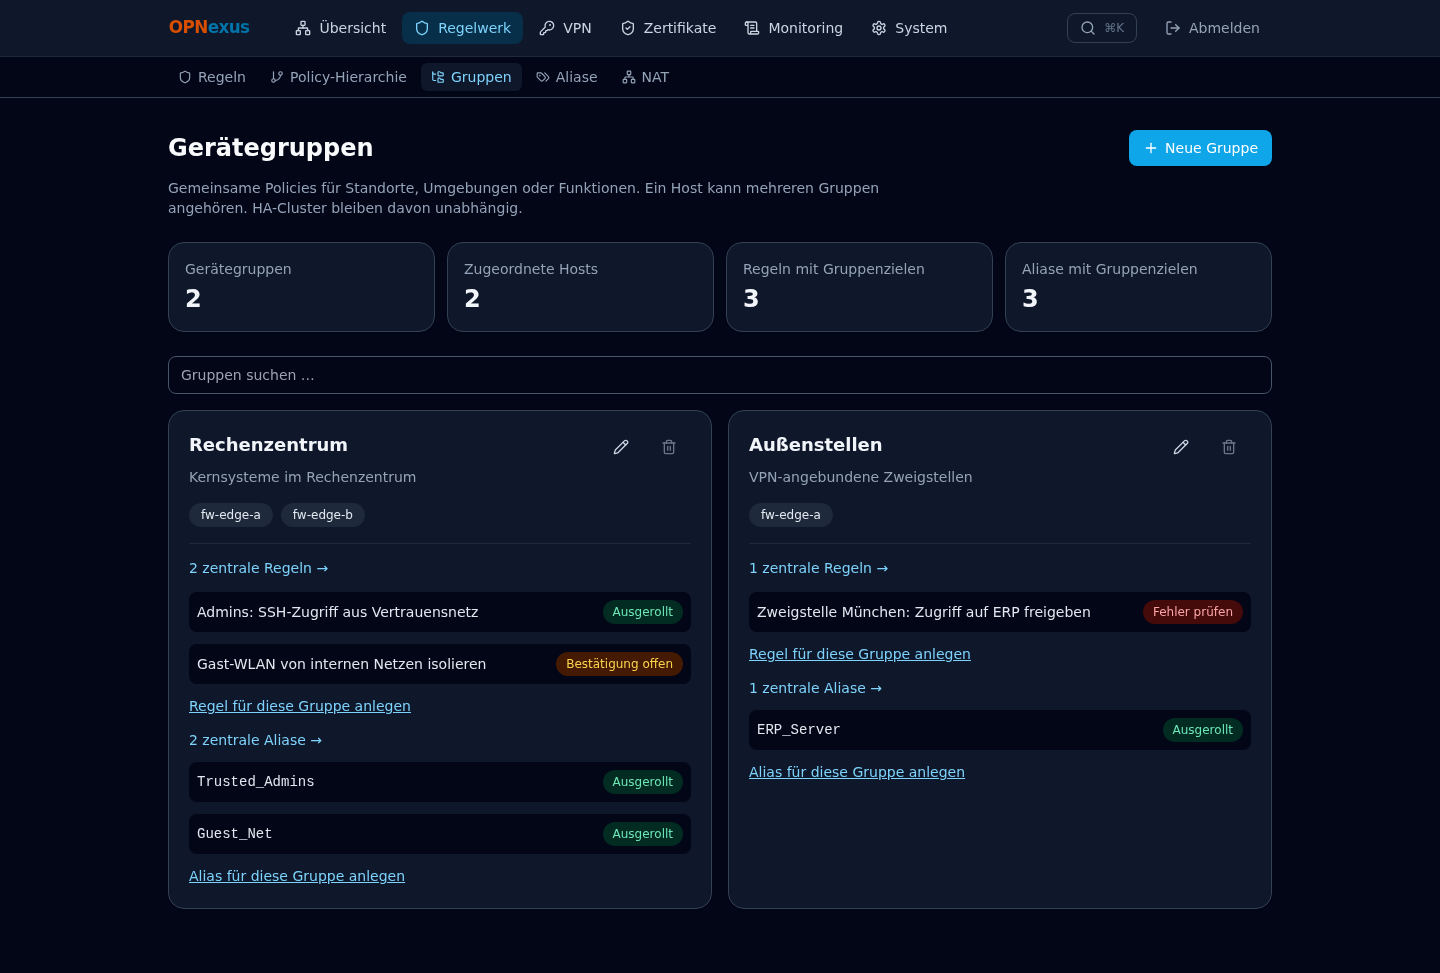Image resolution: width=1440 pixels, height=973 pixels.
Task: Open the VPN section
Action: coord(565,28)
